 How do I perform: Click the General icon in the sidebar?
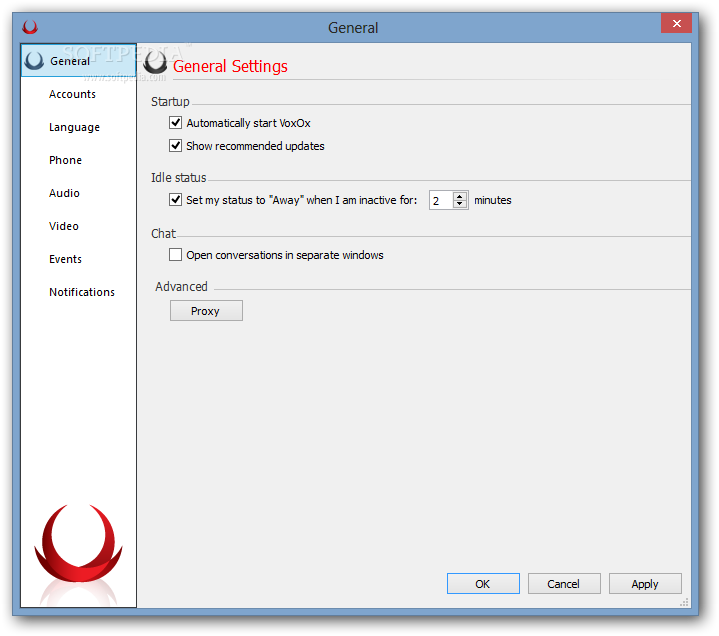[x=34, y=61]
